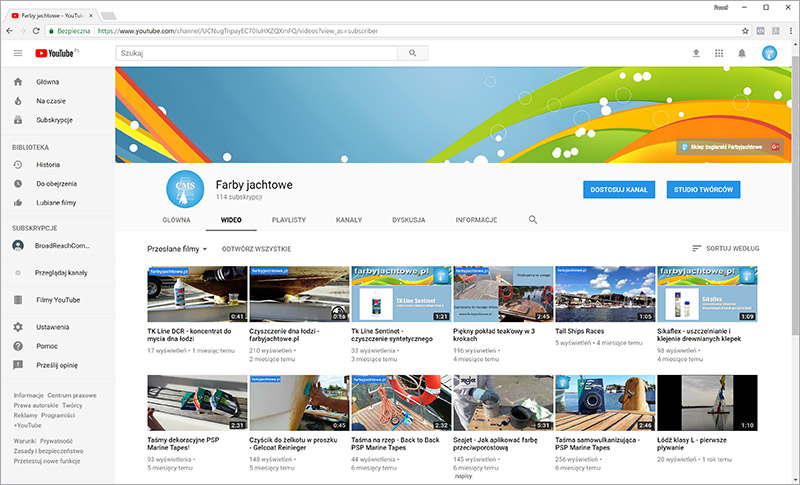Open Prawa autorskie footer link
This screenshot has height=485, width=800.
click(36, 405)
